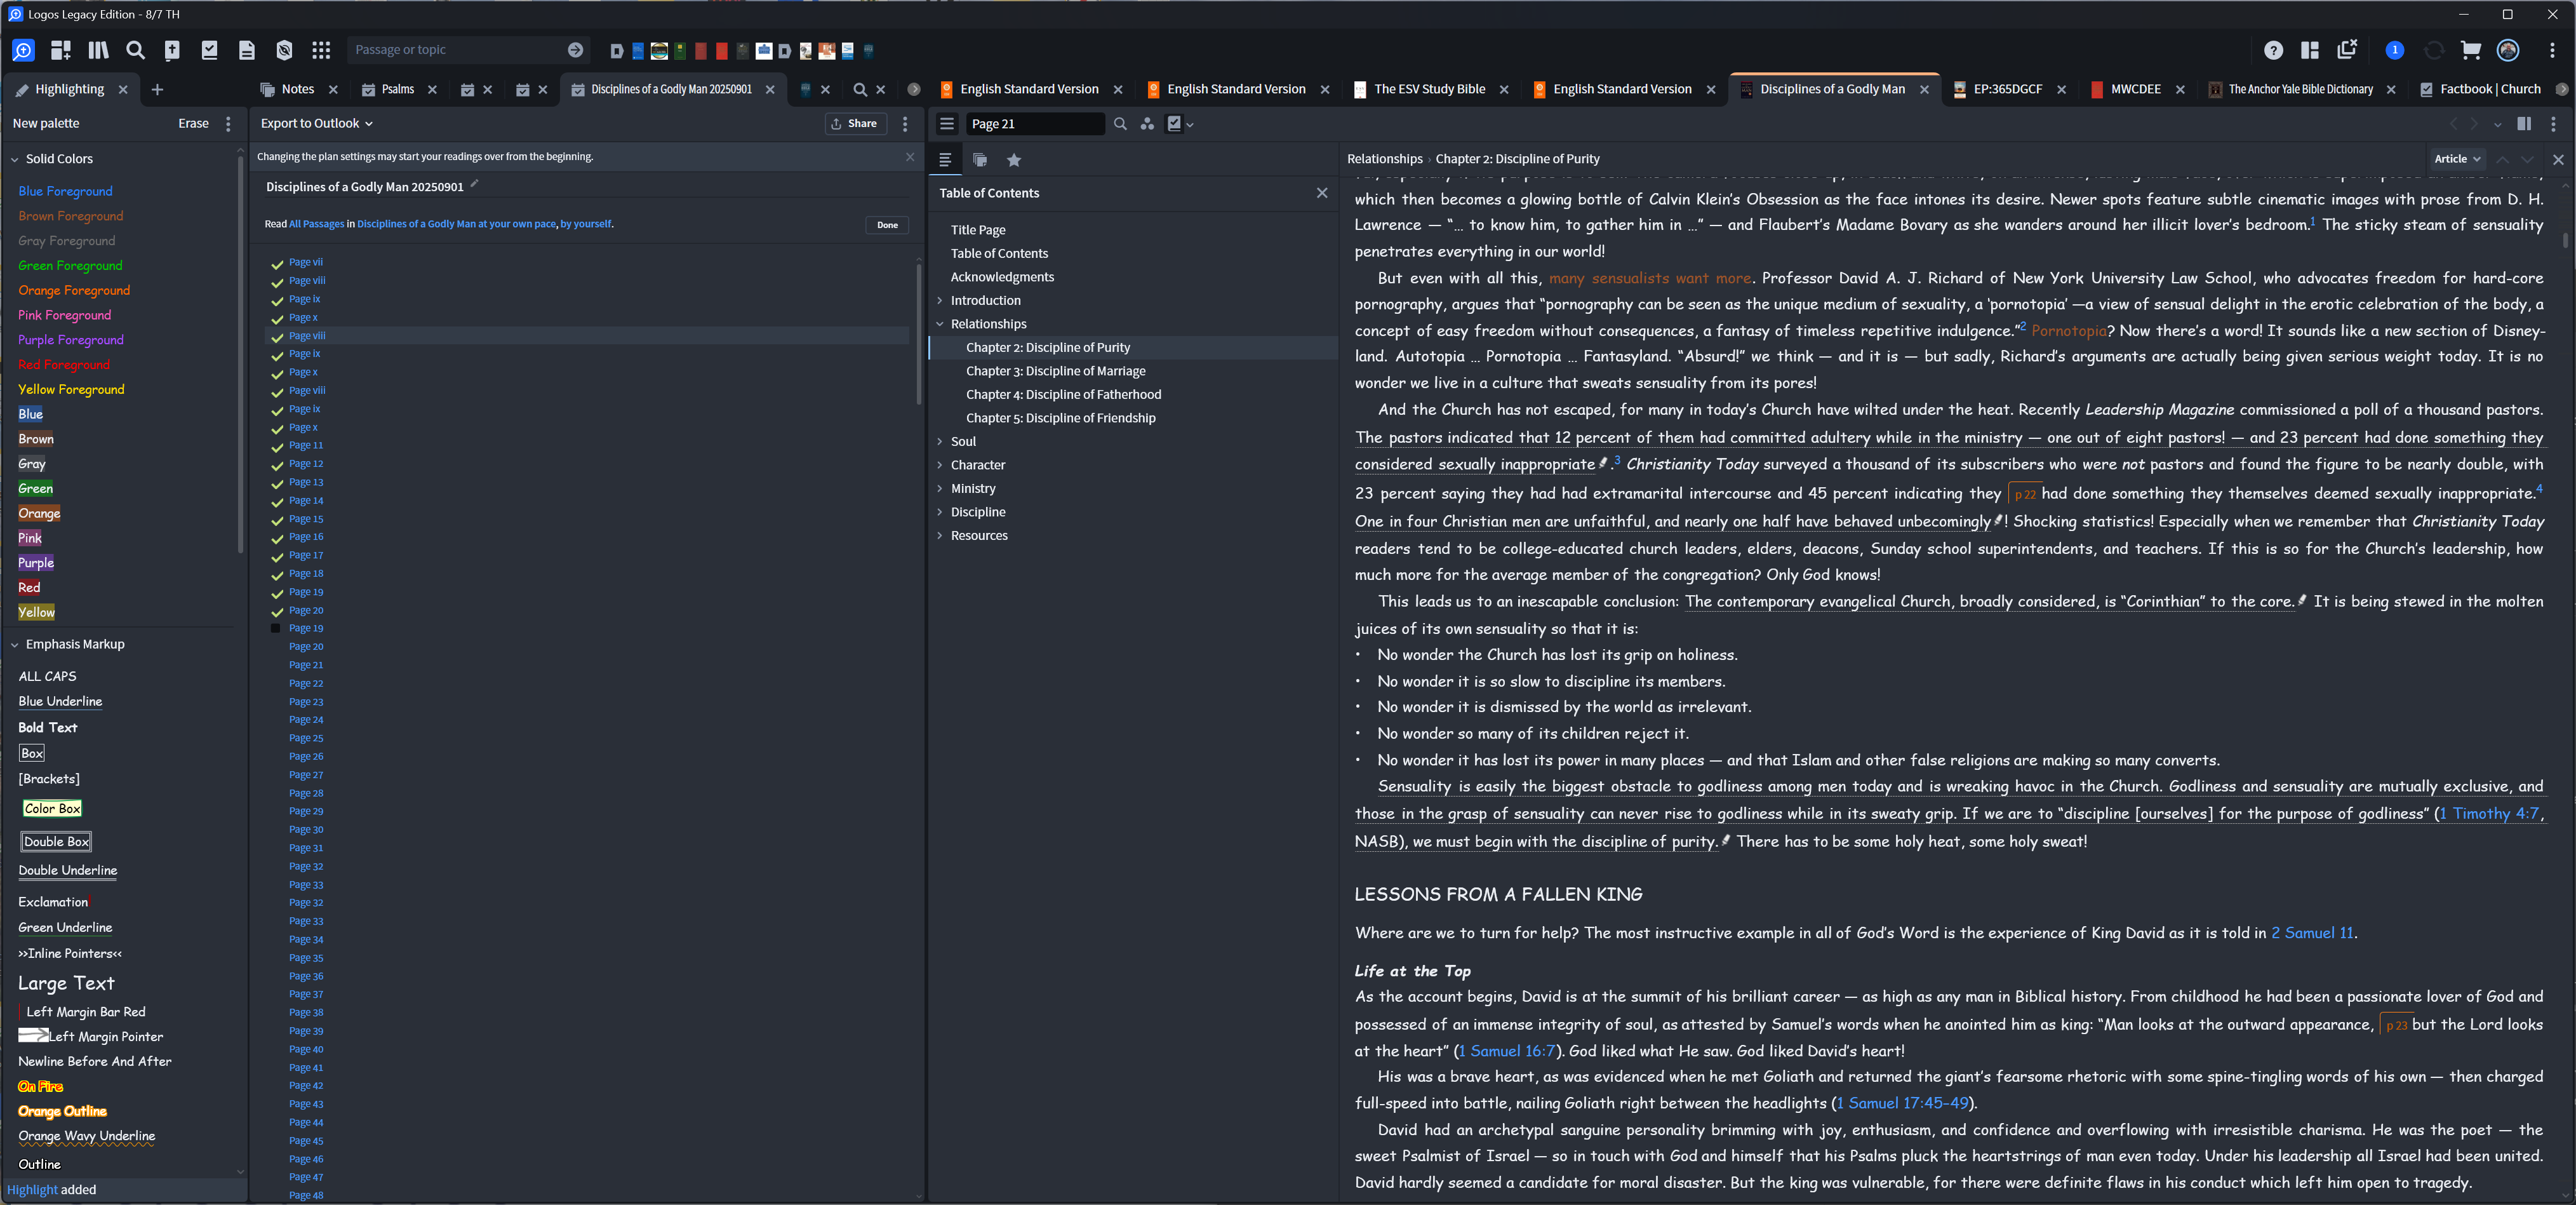Dismiss the plan settings warning banner

point(910,157)
